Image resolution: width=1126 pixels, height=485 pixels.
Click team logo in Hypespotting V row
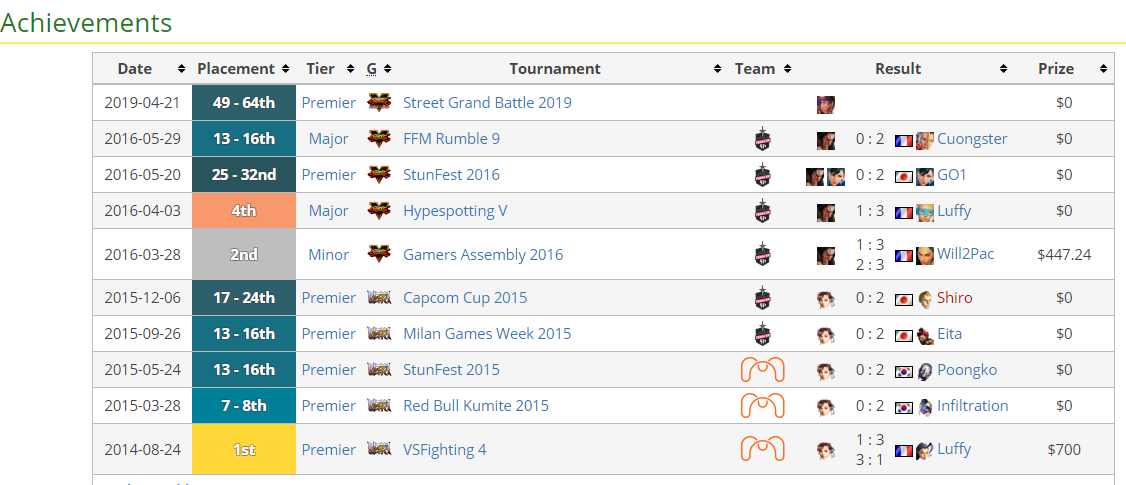click(762, 211)
